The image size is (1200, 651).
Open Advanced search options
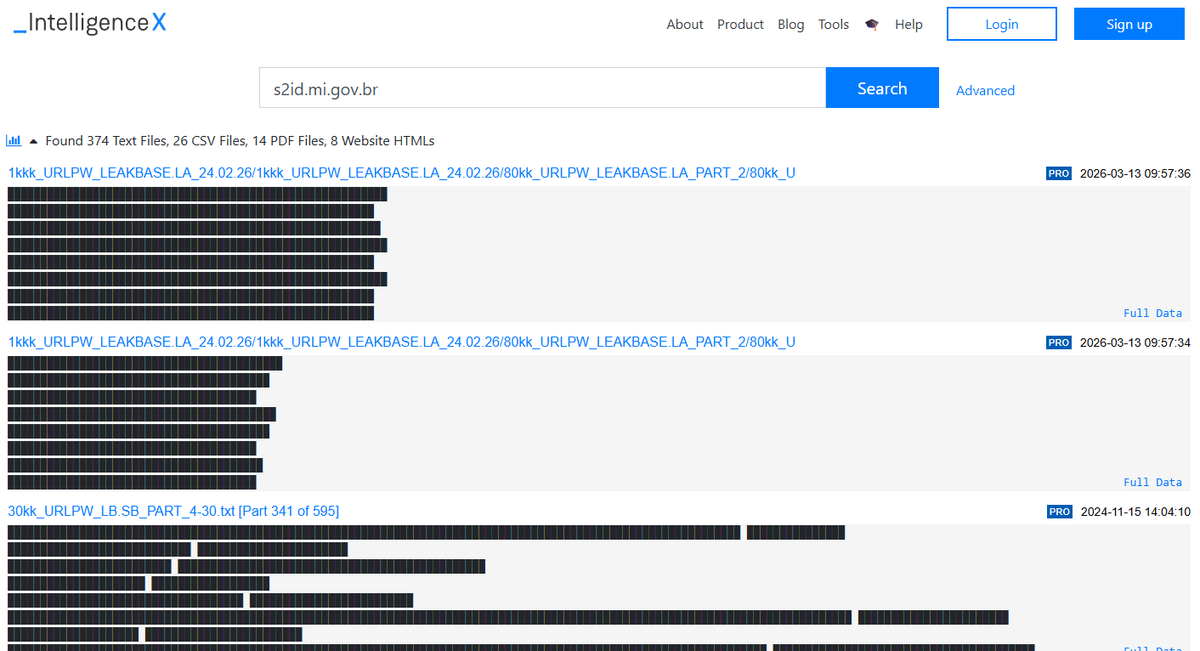coord(985,90)
